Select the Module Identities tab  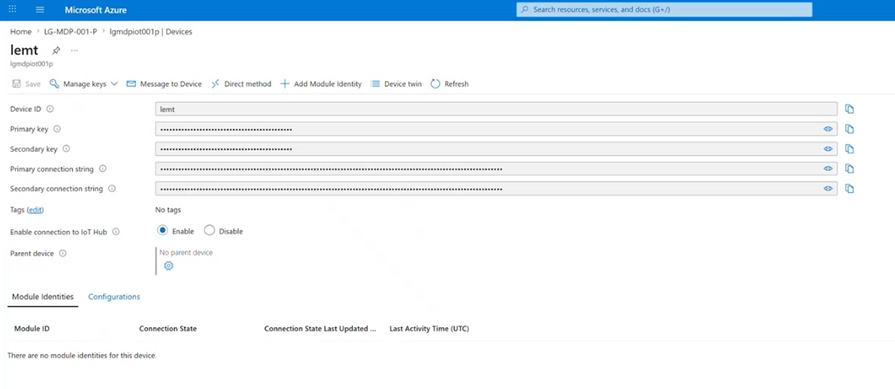click(x=43, y=297)
